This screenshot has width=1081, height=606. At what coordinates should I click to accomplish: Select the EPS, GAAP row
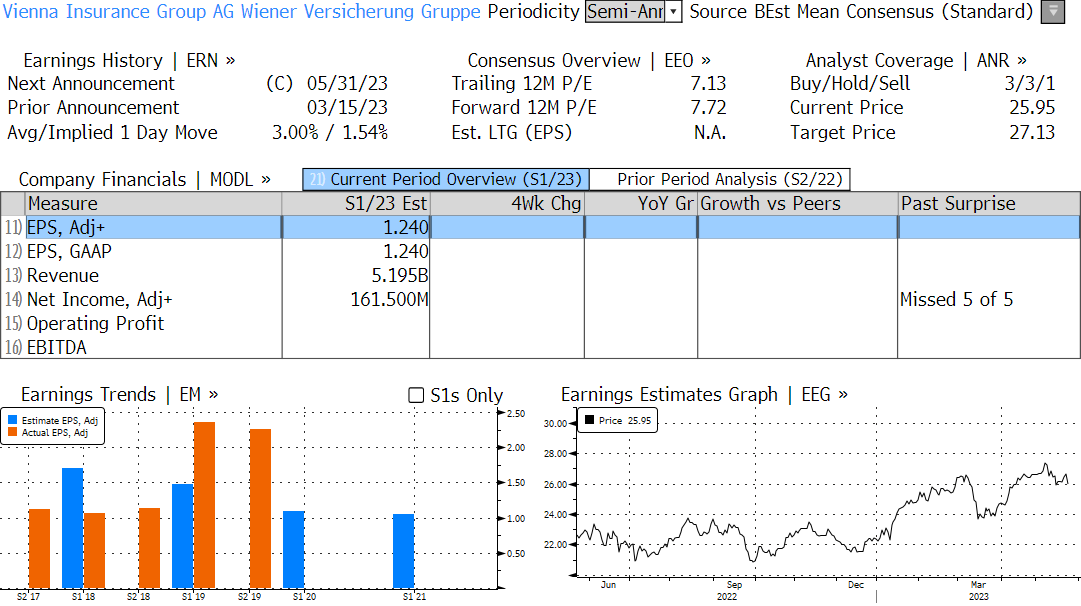click(x=540, y=252)
